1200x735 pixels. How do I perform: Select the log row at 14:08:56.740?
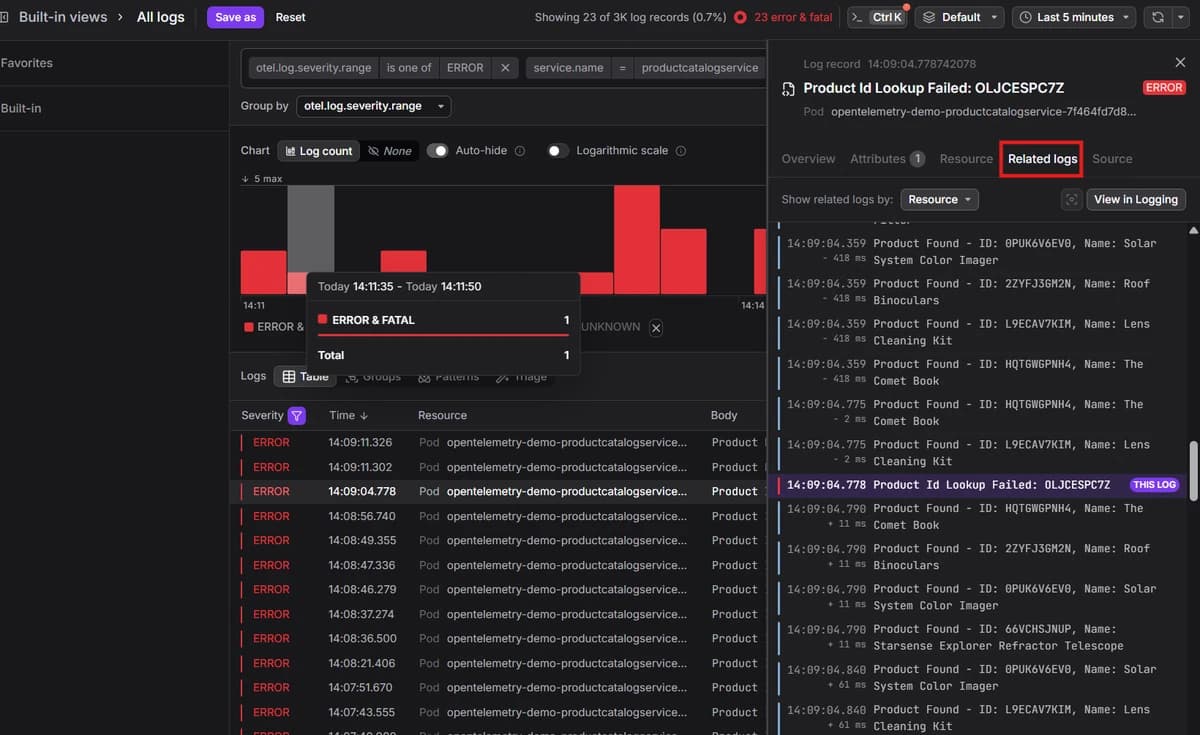click(x=498, y=516)
